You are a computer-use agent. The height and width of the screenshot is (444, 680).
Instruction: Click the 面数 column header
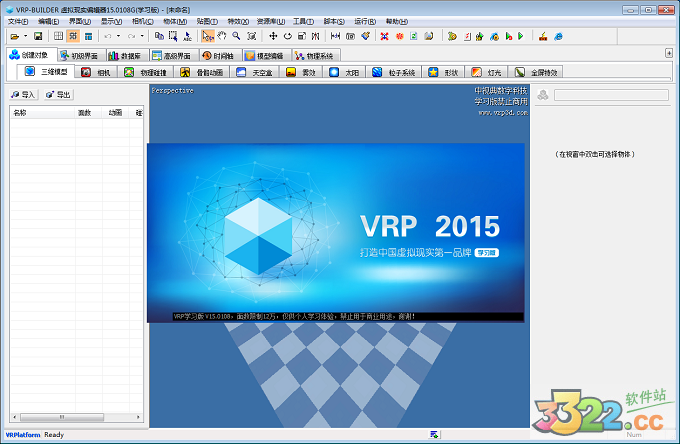89,113
